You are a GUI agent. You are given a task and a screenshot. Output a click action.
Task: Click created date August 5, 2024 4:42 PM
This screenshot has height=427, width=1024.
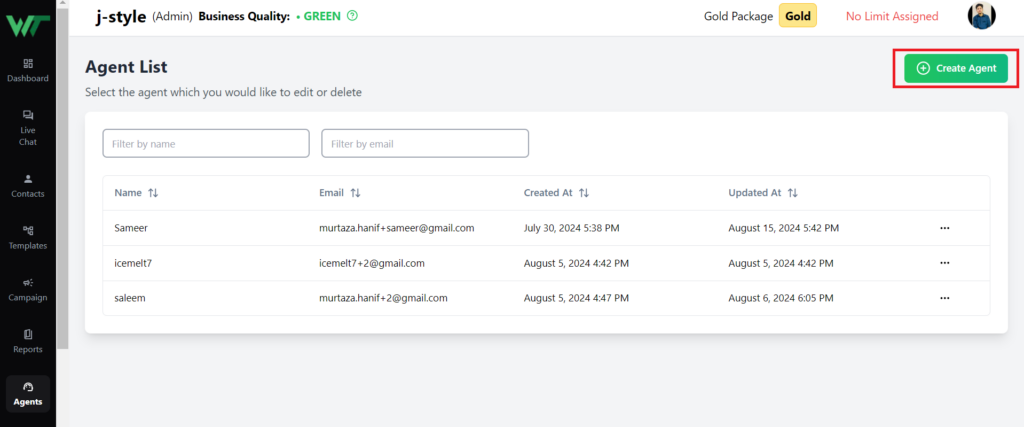(576, 263)
